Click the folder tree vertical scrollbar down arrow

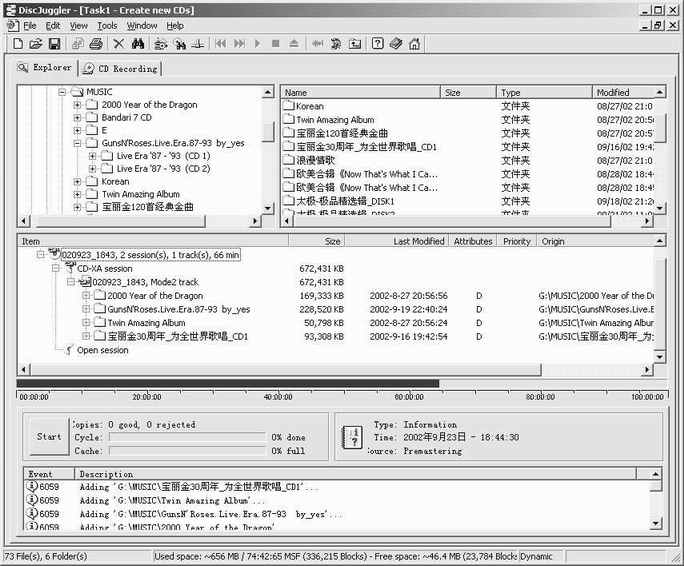(268, 208)
